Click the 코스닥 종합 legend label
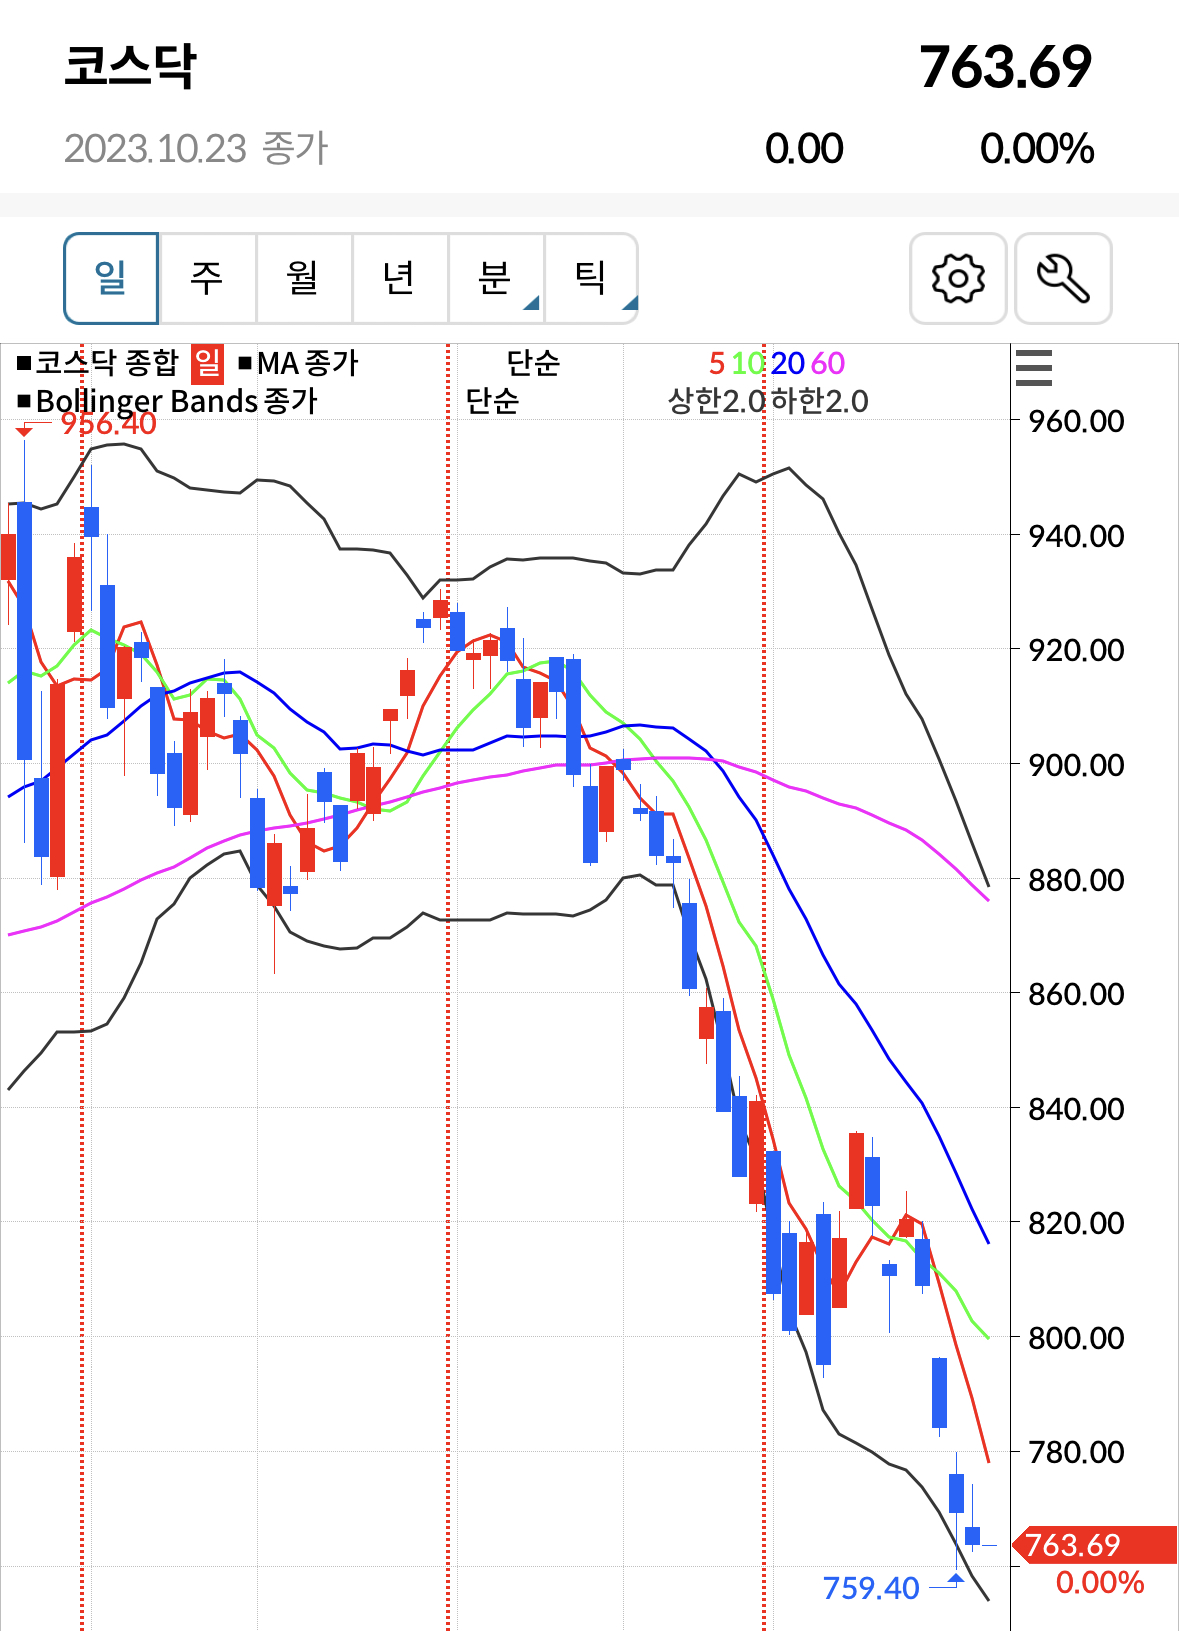The height and width of the screenshot is (1631, 1179). click(x=107, y=363)
